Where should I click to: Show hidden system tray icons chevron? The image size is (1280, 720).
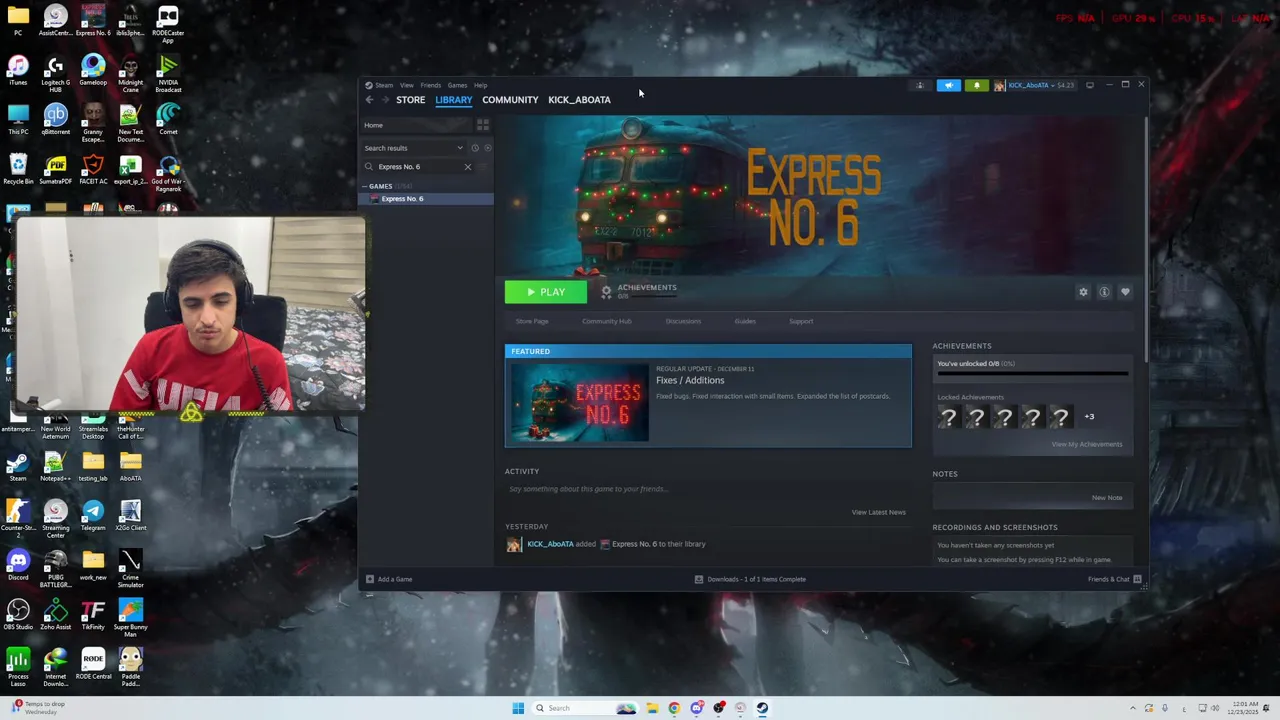(1133, 708)
